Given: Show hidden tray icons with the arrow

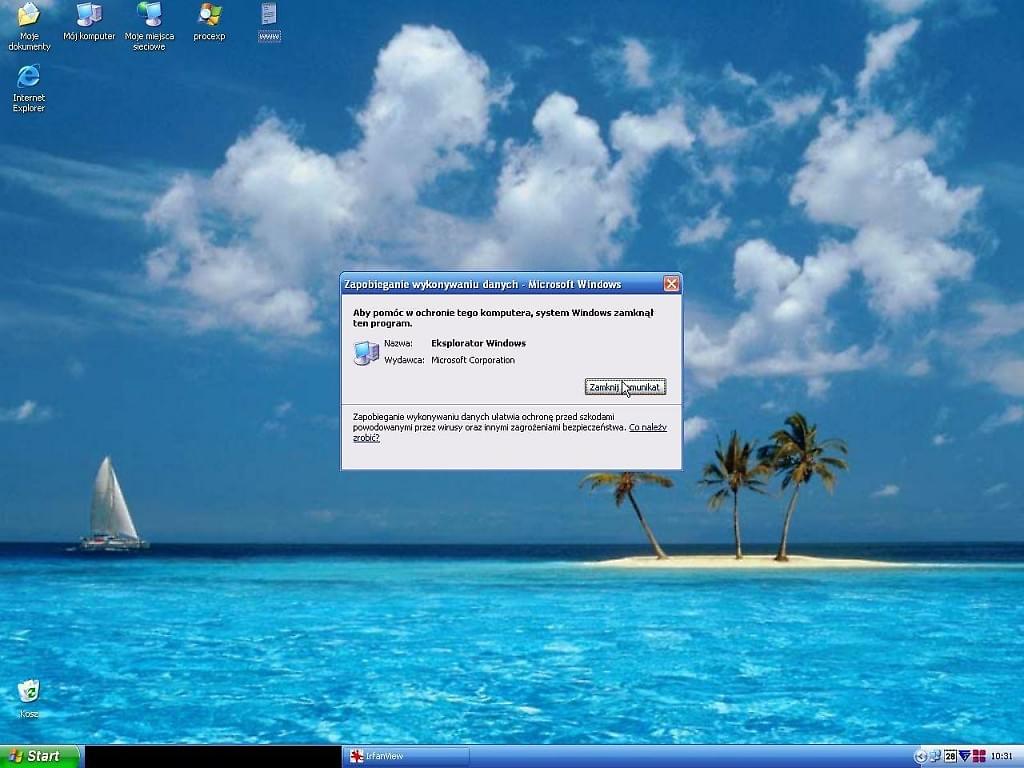Looking at the screenshot, I should (921, 756).
